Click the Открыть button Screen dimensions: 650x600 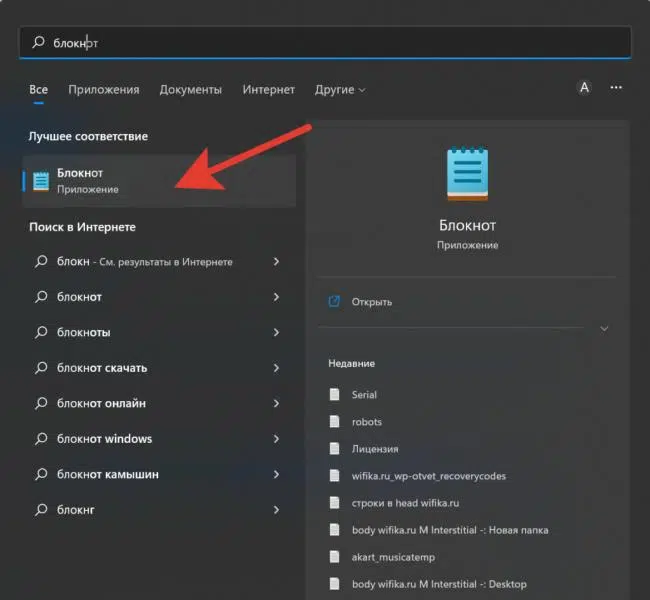(x=371, y=301)
